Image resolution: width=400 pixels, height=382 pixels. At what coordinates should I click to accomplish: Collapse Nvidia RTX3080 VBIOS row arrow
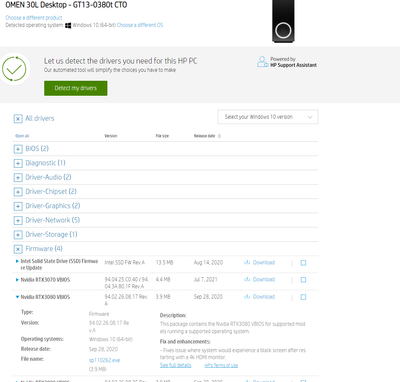17,297
